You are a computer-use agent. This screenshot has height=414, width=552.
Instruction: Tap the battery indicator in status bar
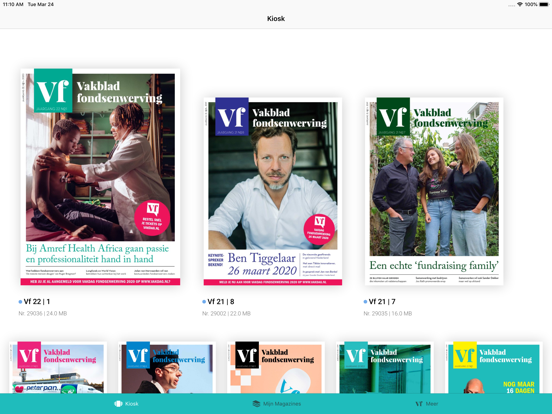[x=544, y=4]
